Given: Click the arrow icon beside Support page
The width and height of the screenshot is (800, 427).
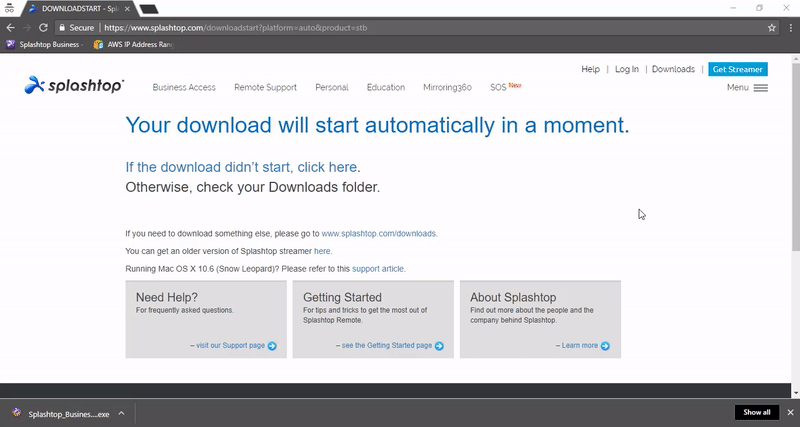Looking at the screenshot, I should tap(272, 346).
